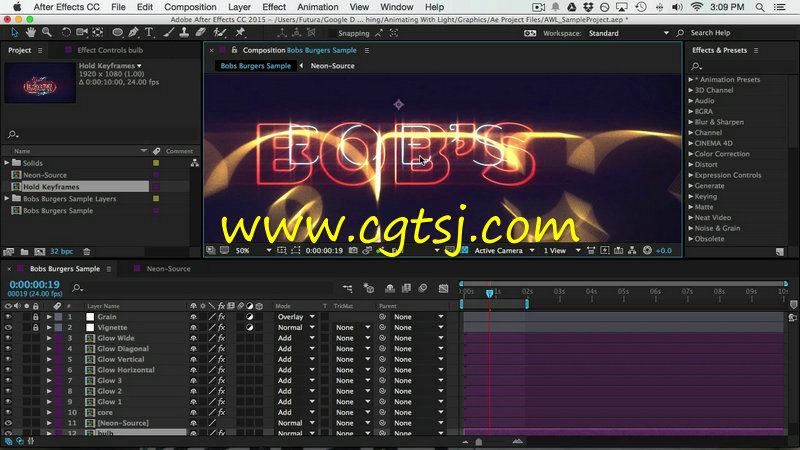The height and width of the screenshot is (450, 800).
Task: Click the current time 0:00:00:19 in timeline
Action: point(34,285)
